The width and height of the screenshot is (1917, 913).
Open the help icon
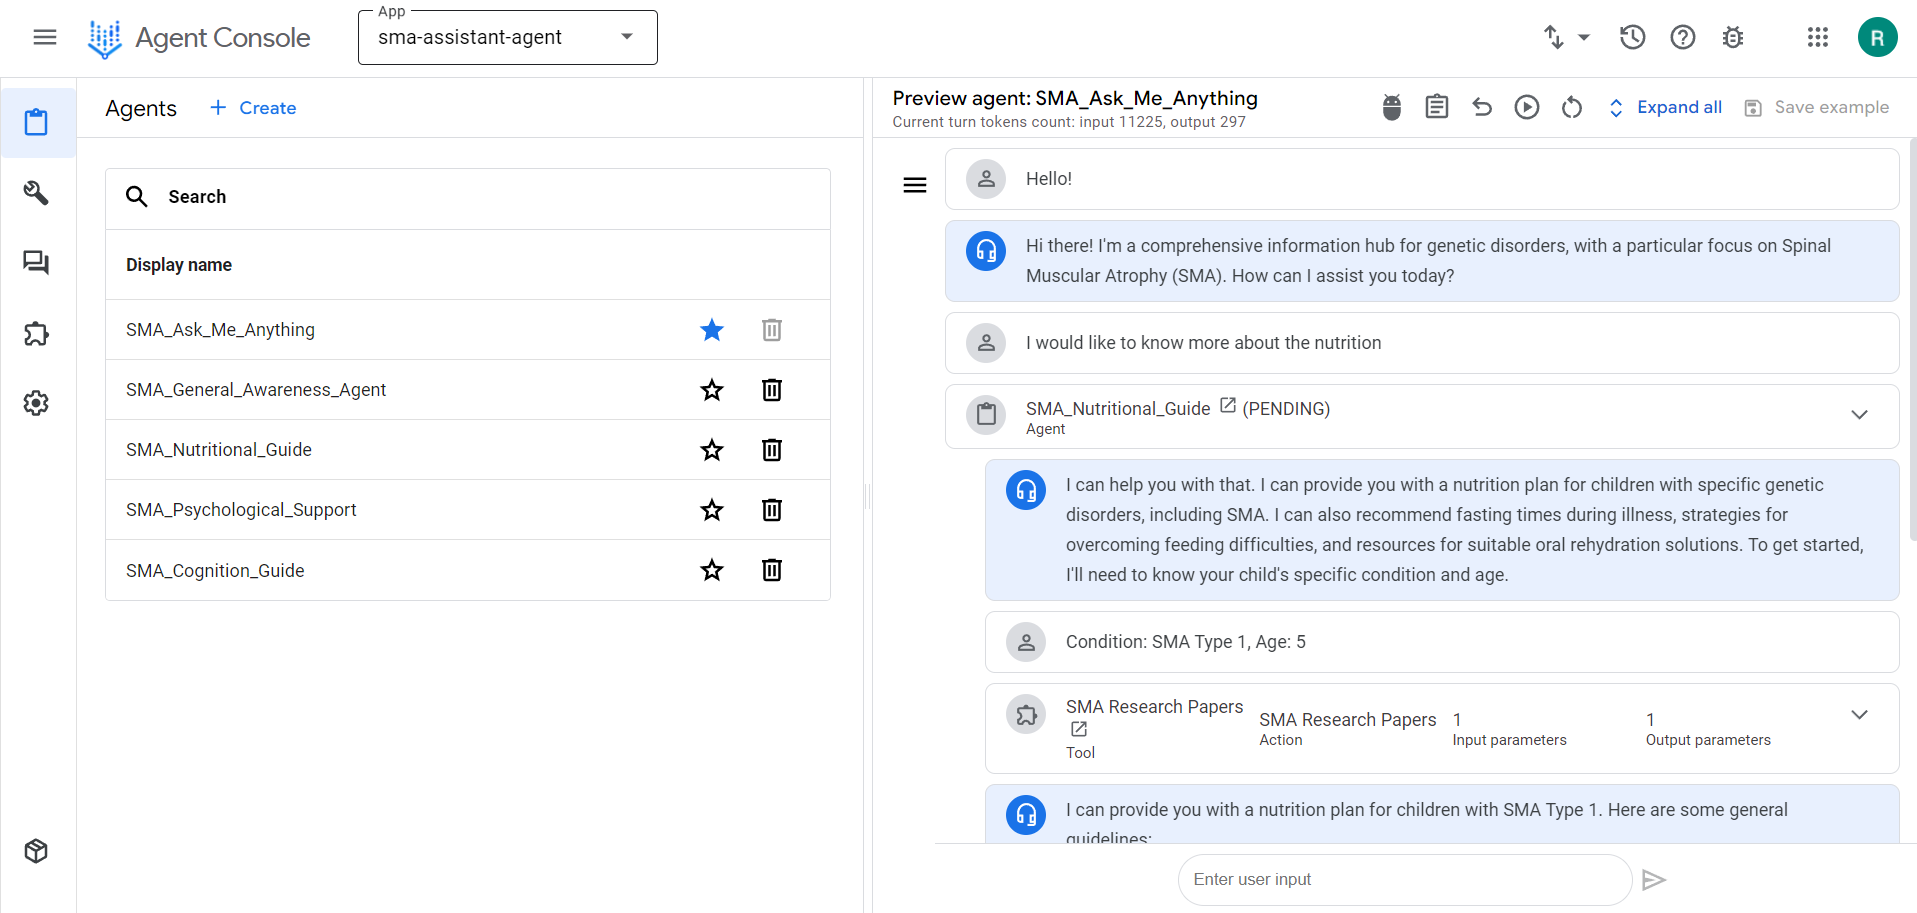click(1683, 38)
